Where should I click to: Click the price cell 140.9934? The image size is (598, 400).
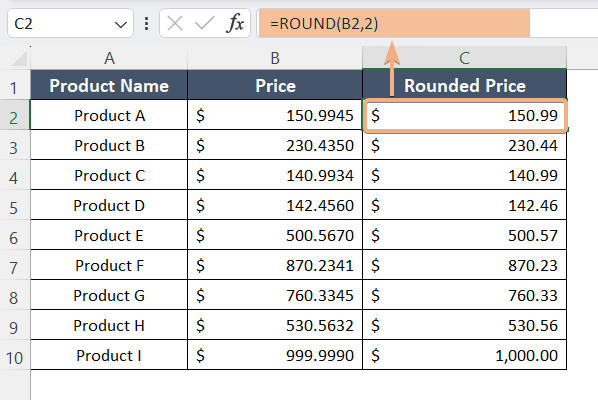pos(275,175)
